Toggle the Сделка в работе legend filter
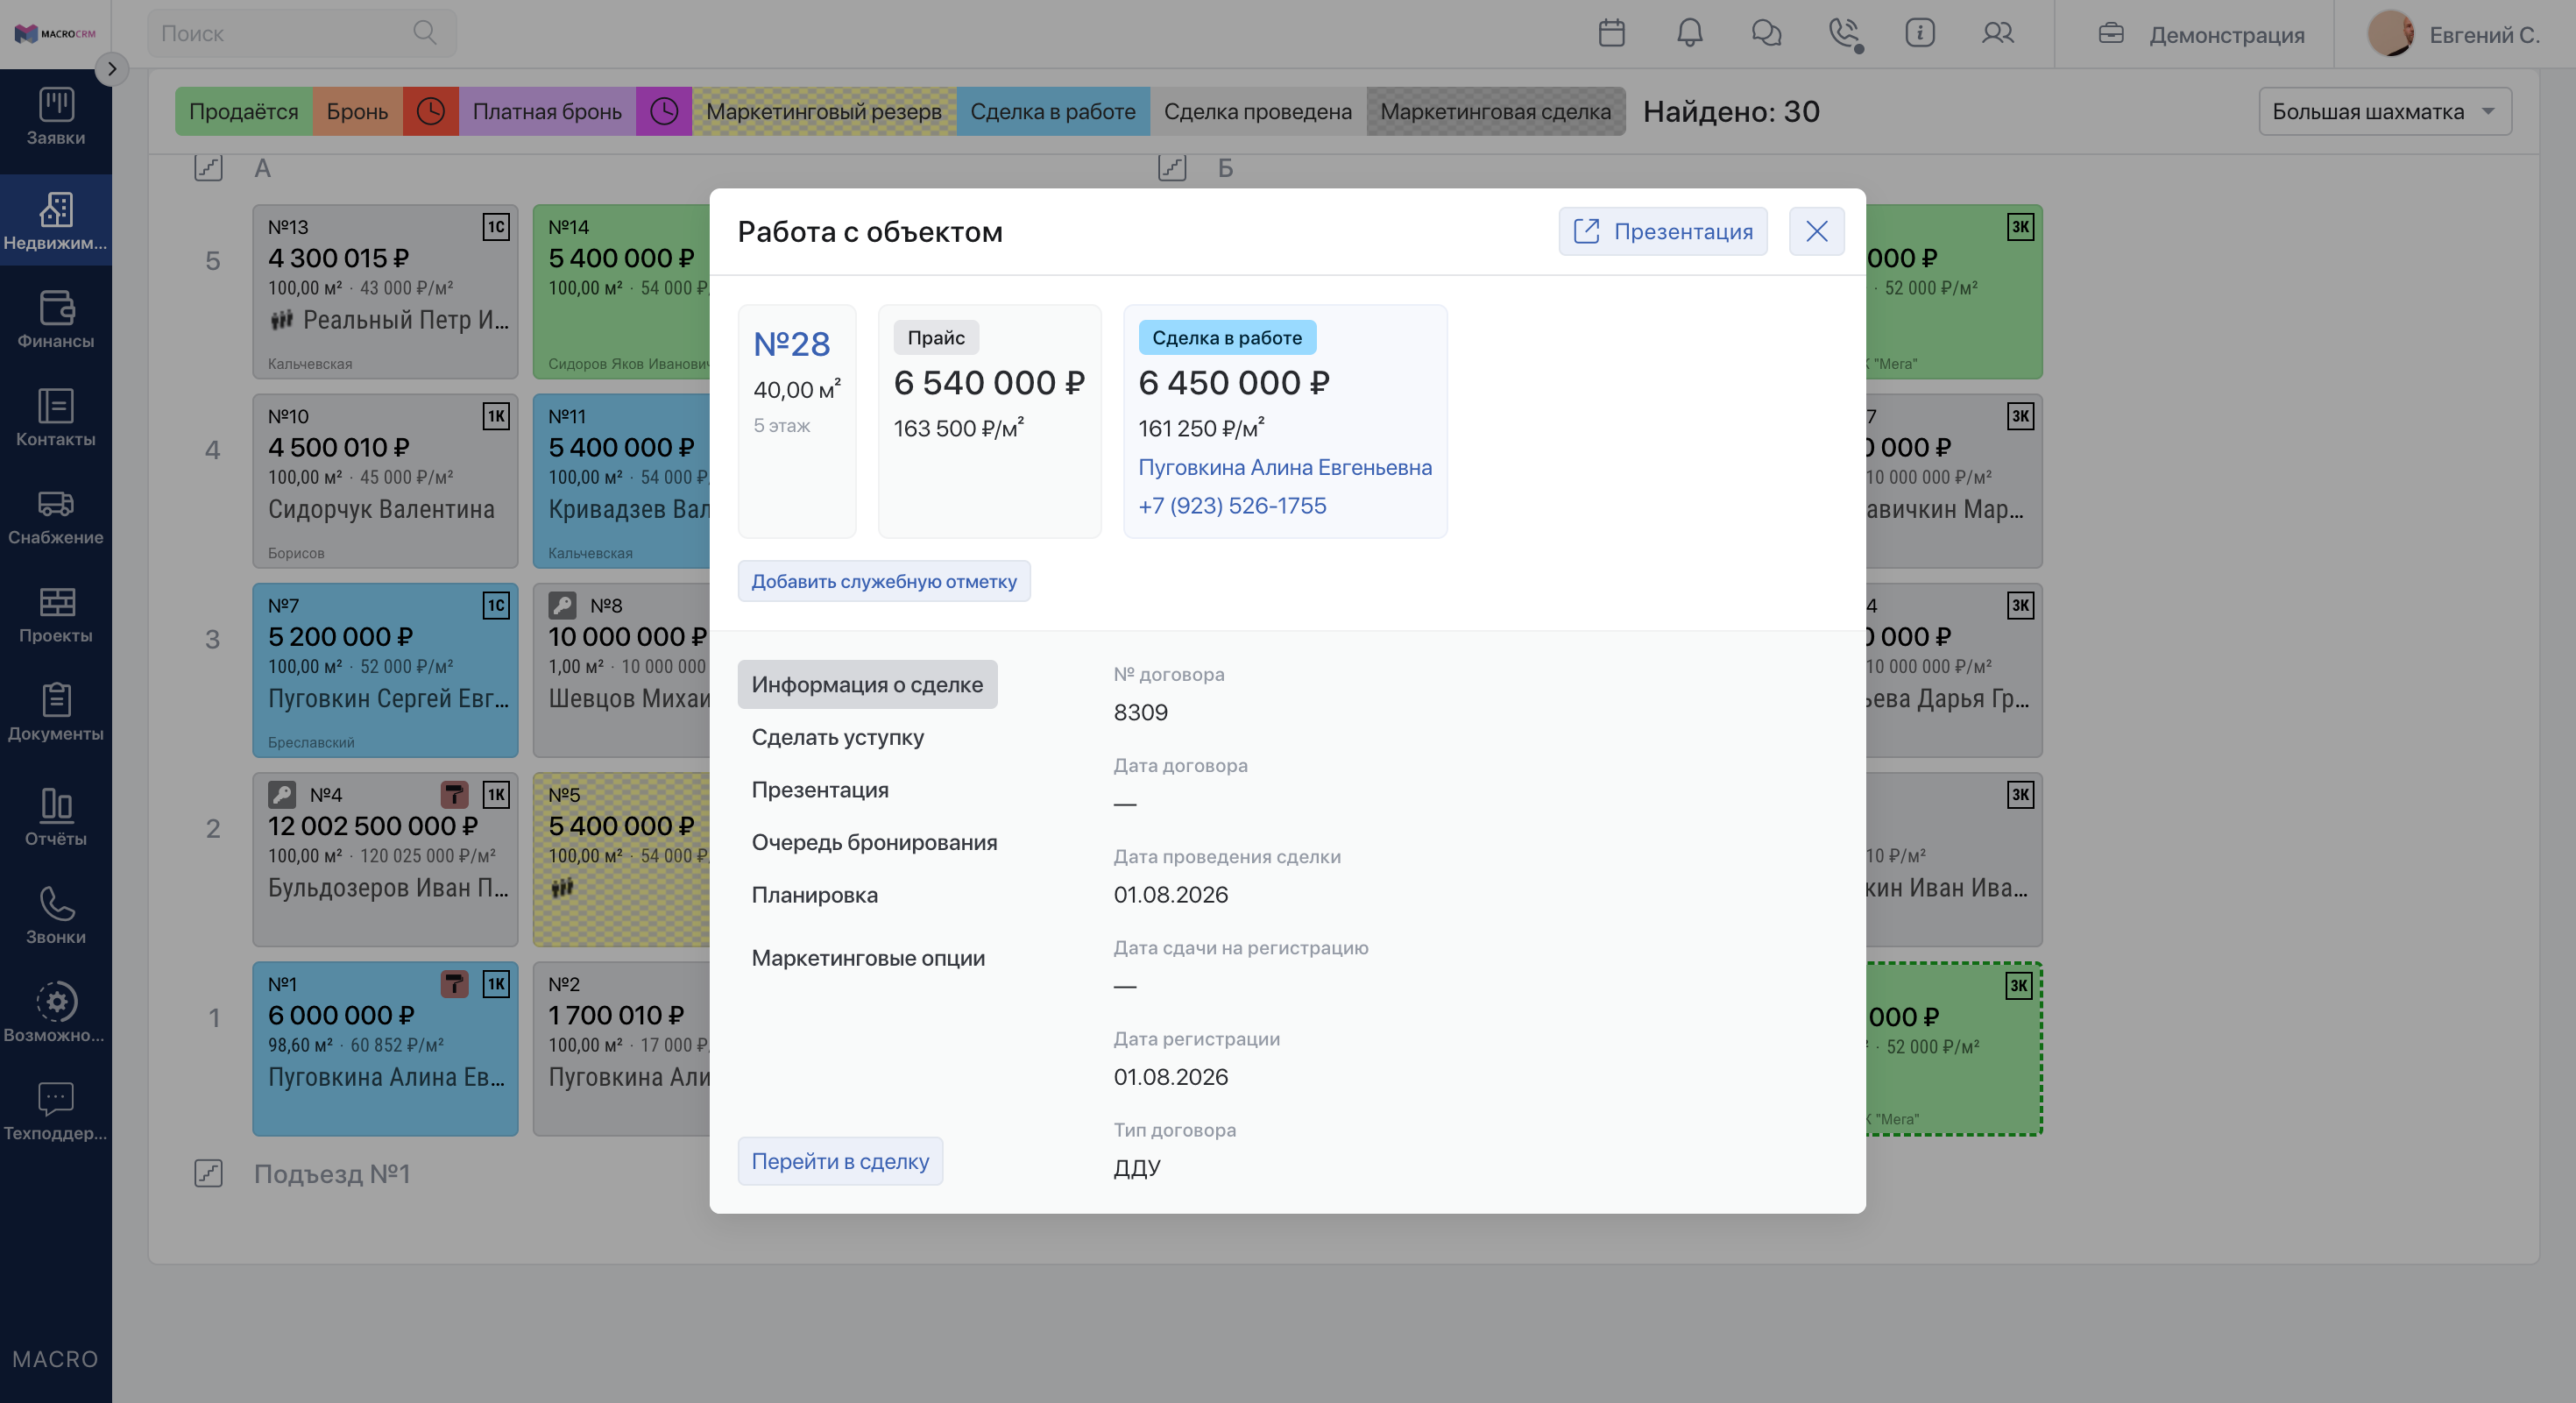Viewport: 2576px width, 1403px height. coord(1053,111)
